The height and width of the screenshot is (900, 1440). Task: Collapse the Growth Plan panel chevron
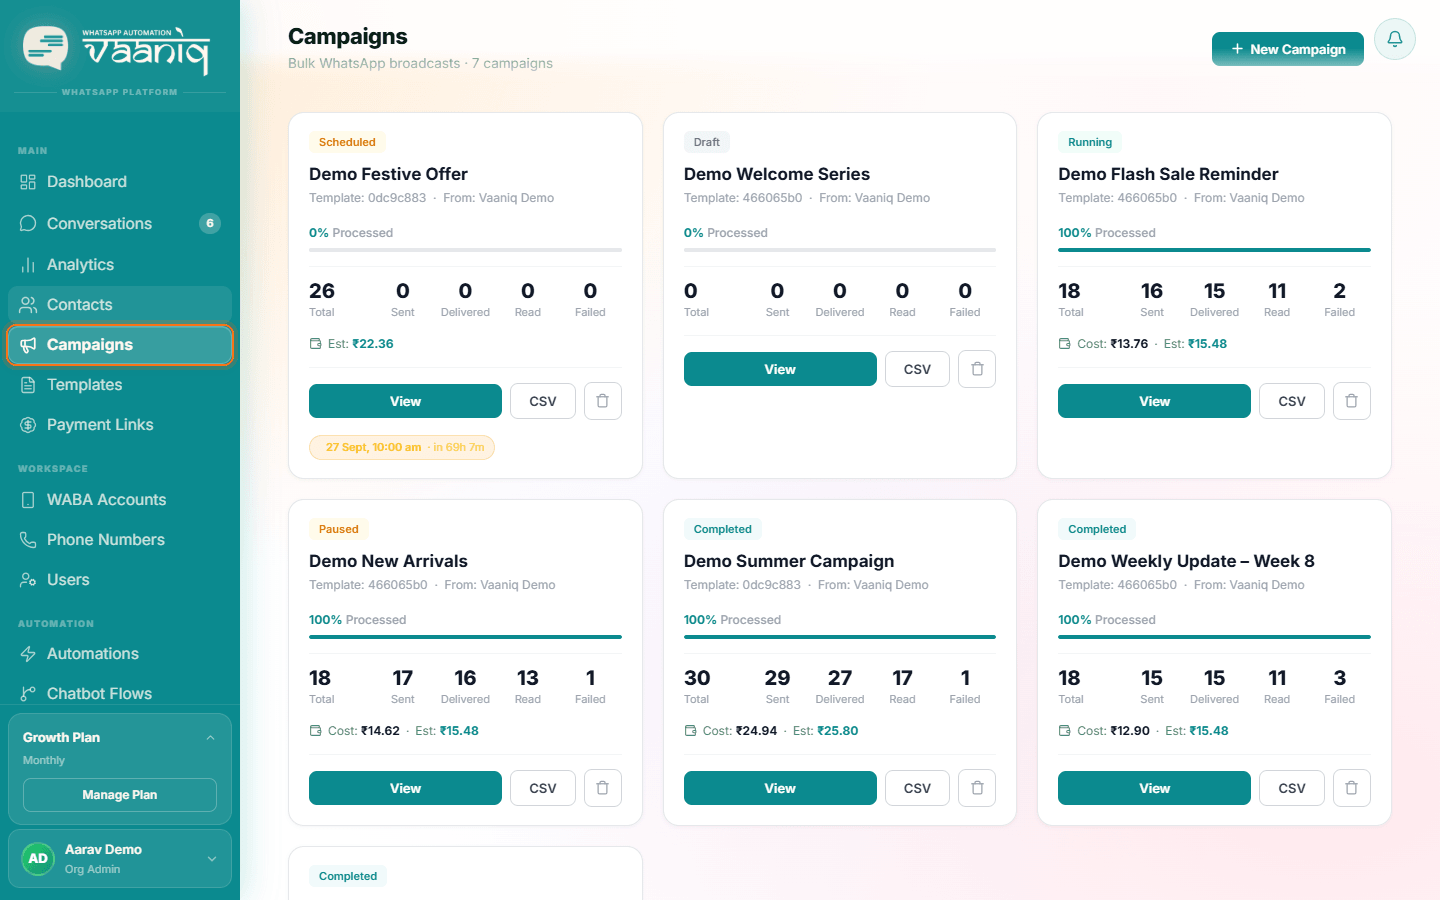point(210,738)
